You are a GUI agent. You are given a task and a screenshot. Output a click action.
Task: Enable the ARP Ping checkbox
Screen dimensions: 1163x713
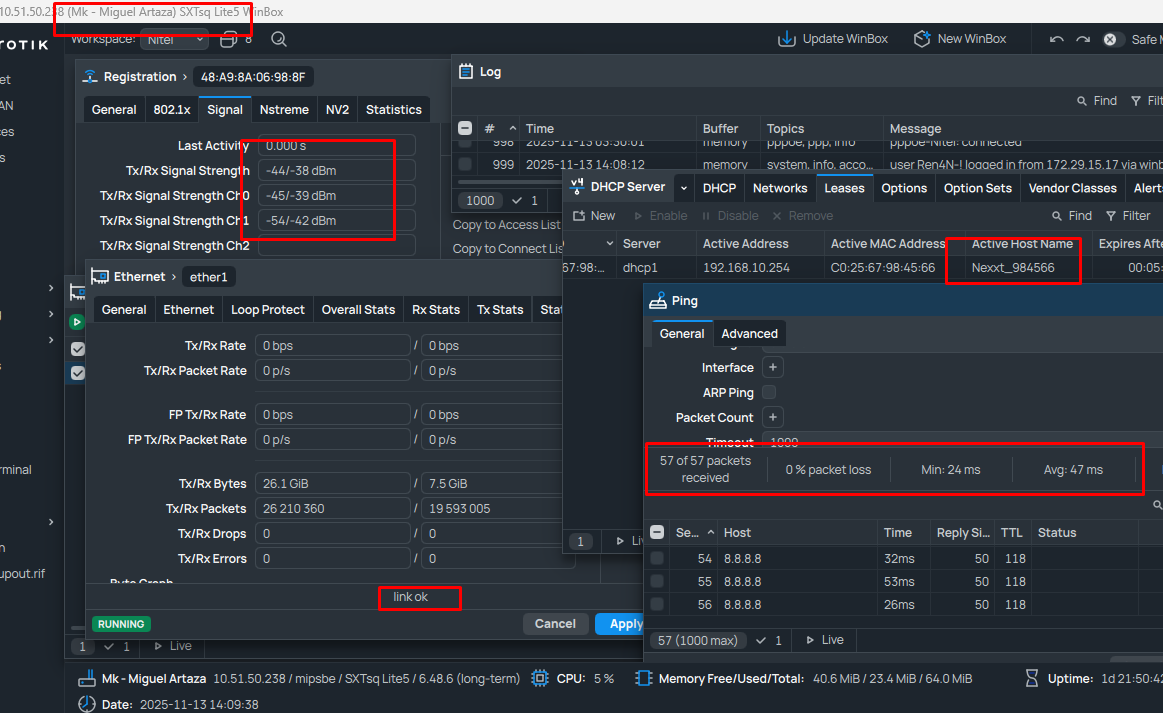pos(769,393)
